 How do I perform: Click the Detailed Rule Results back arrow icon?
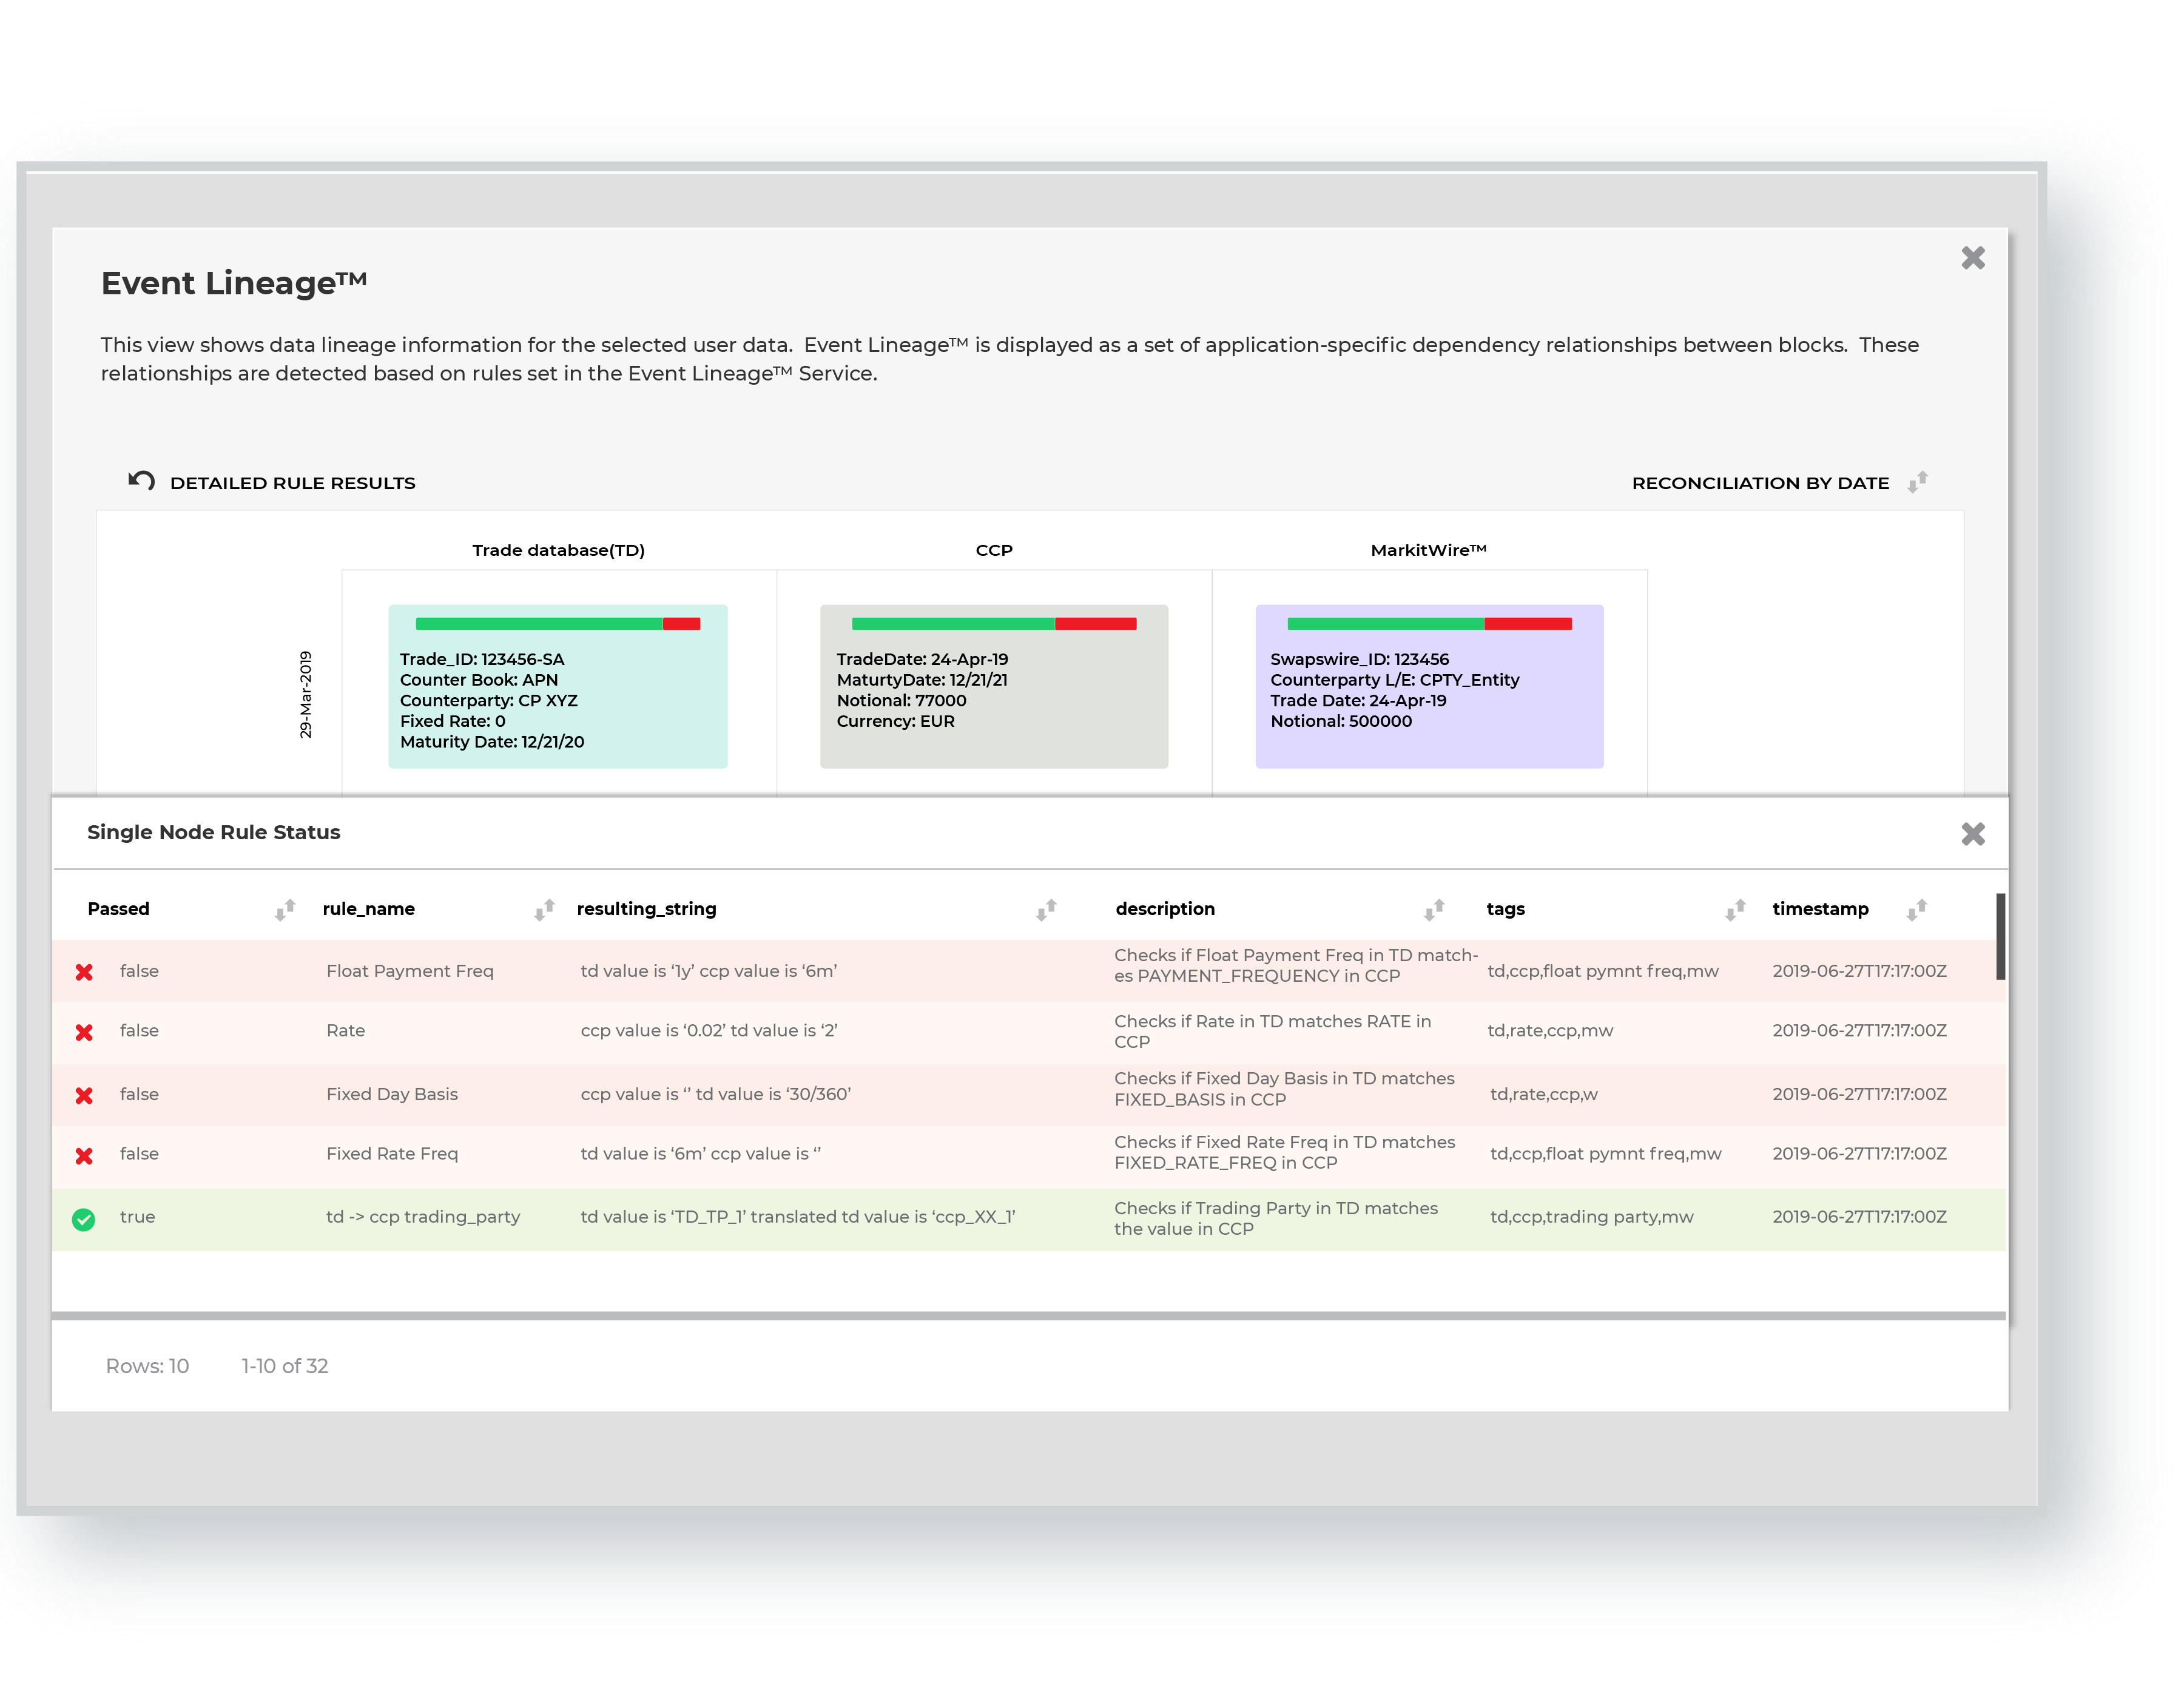point(141,481)
